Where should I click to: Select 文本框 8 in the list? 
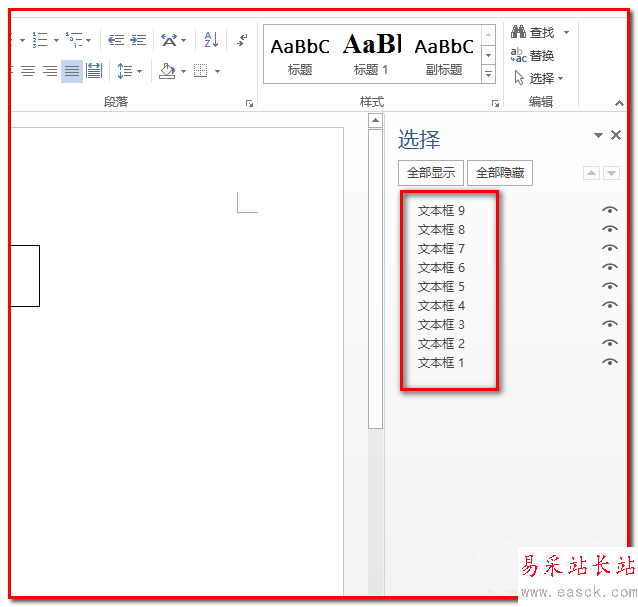(441, 229)
